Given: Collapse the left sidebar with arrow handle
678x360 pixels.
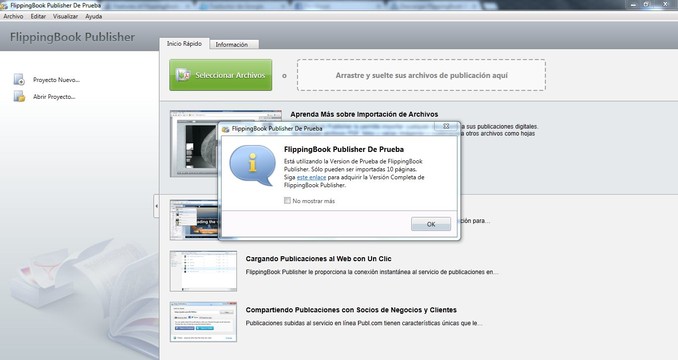Looking at the screenshot, I should point(157,206).
